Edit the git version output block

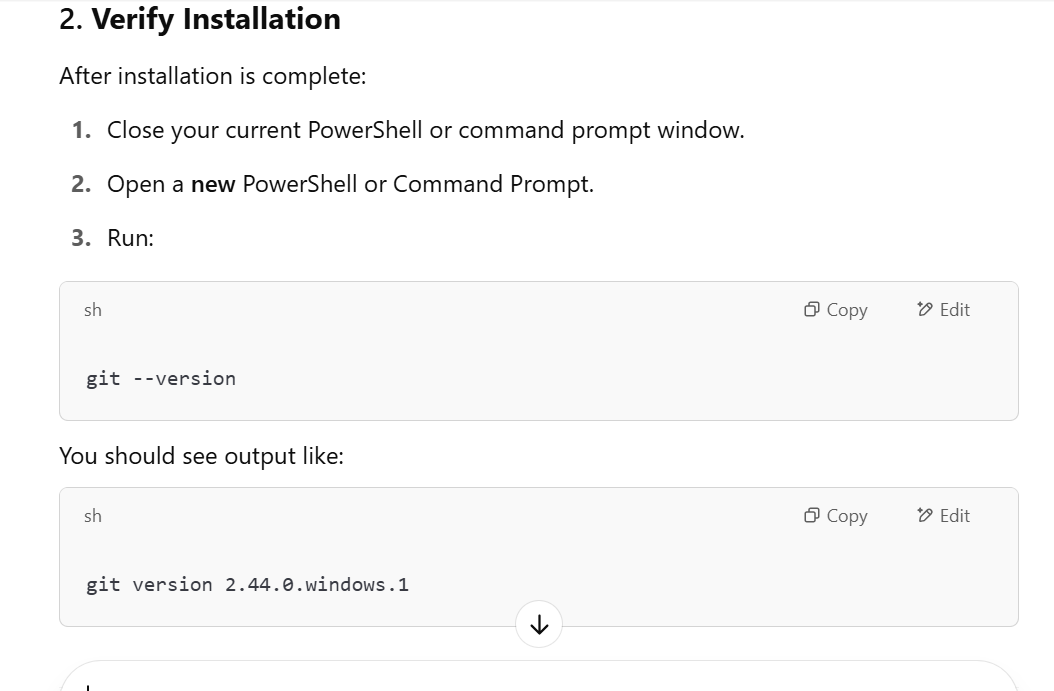[943, 516]
